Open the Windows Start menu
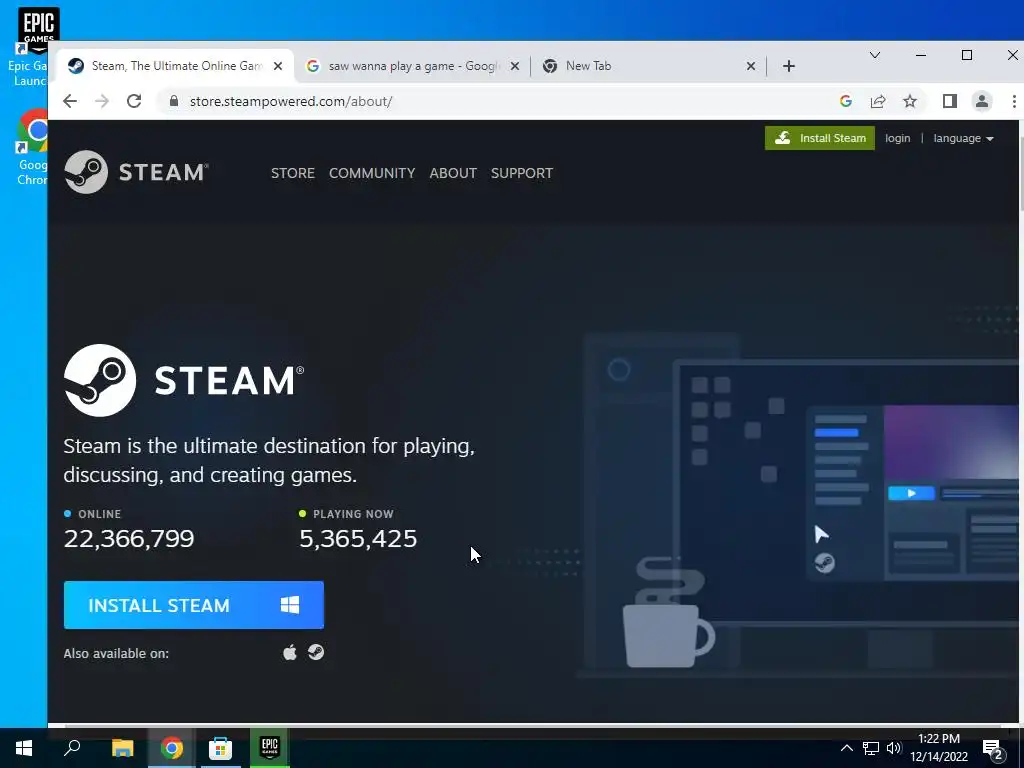 (x=24, y=748)
